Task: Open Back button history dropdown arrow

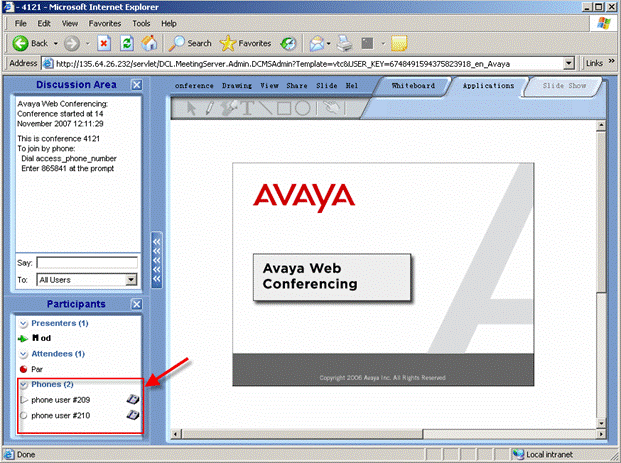Action: click(x=55, y=43)
